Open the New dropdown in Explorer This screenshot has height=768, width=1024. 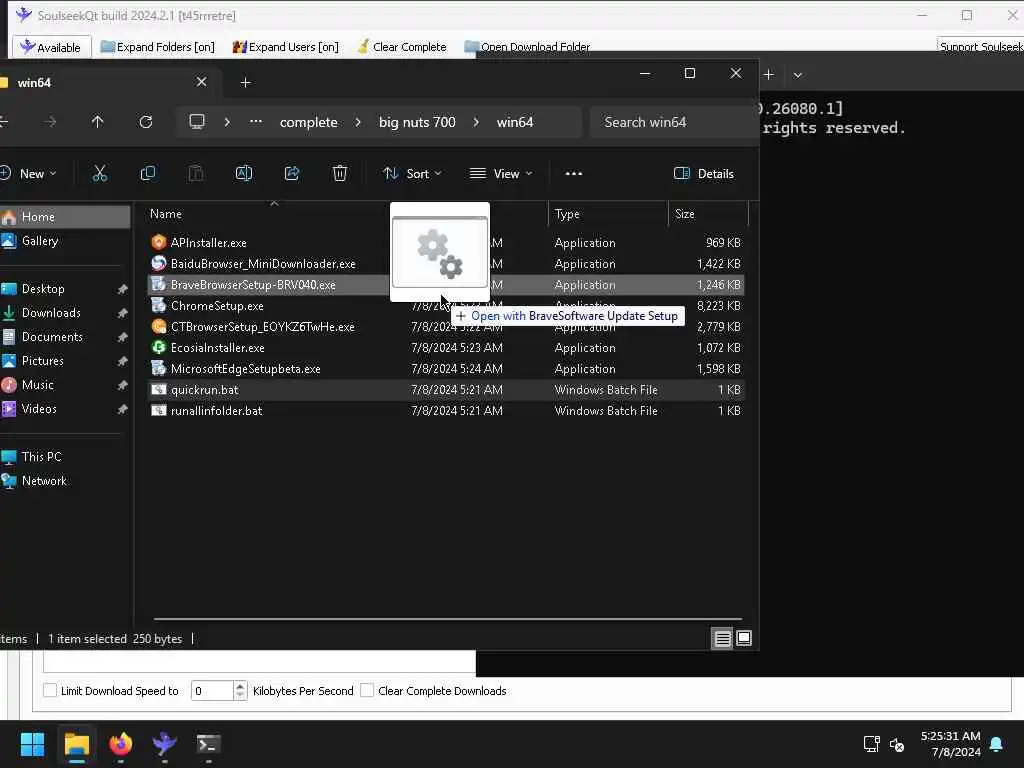29,174
